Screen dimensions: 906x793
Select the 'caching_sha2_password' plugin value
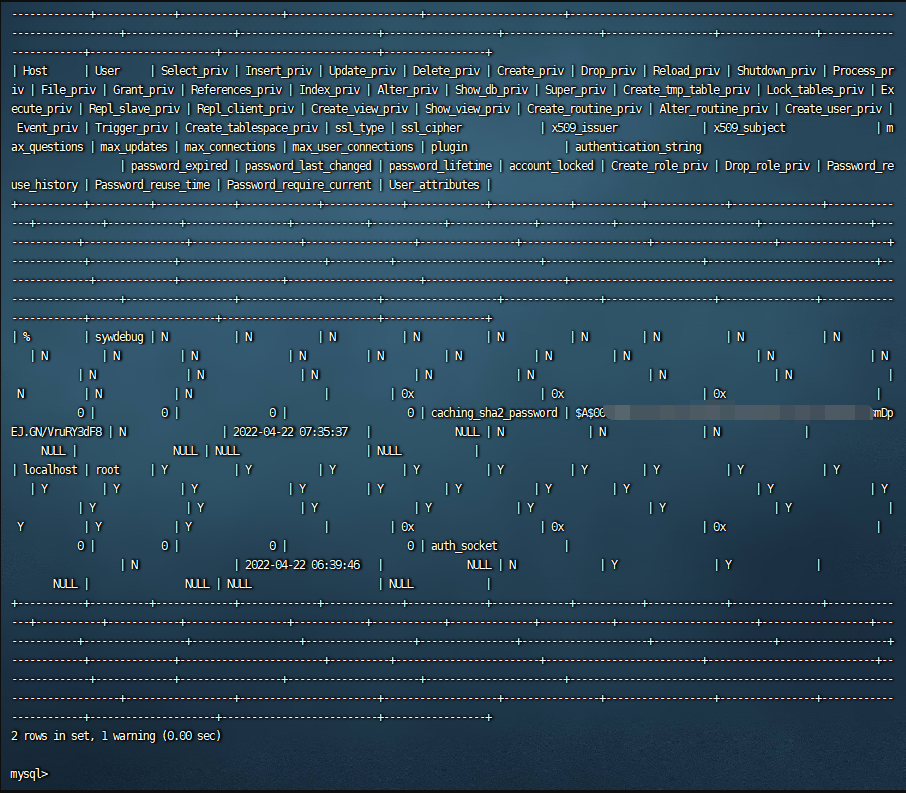[494, 413]
